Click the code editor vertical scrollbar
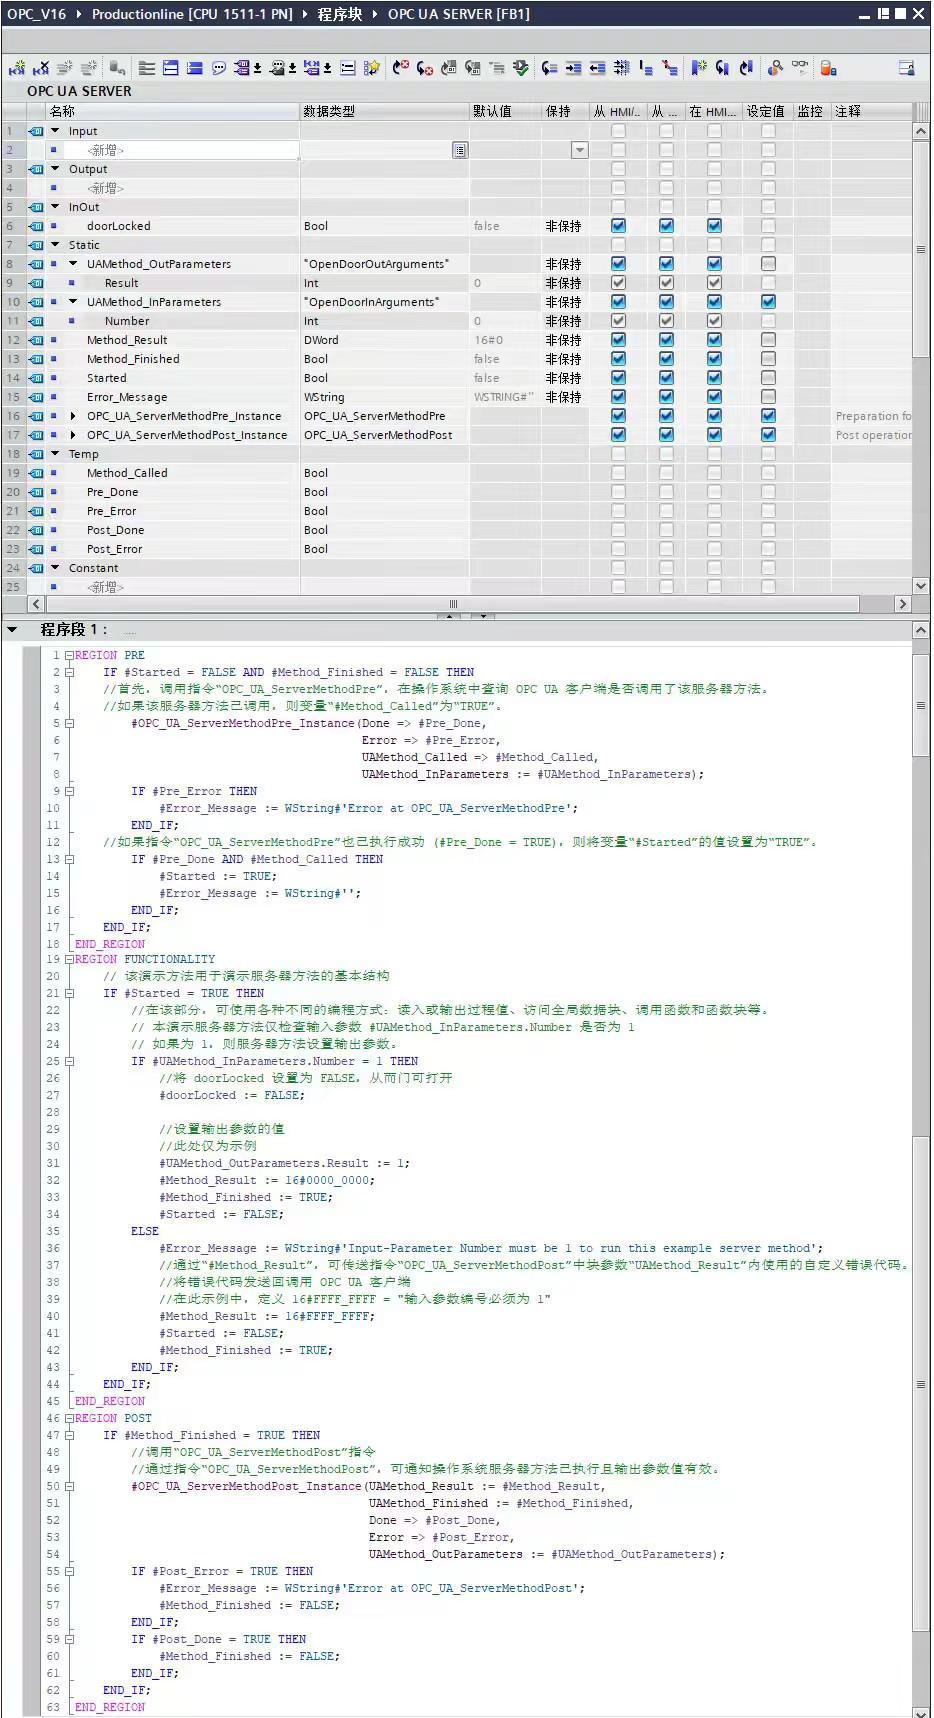This screenshot has height=1718, width=934. point(921,1170)
